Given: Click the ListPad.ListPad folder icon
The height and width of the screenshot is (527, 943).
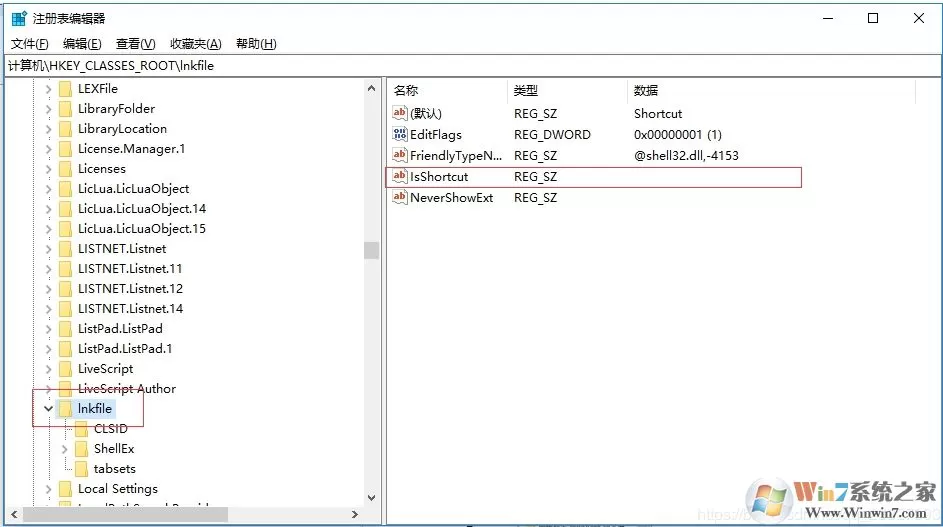Looking at the screenshot, I should coord(66,329).
